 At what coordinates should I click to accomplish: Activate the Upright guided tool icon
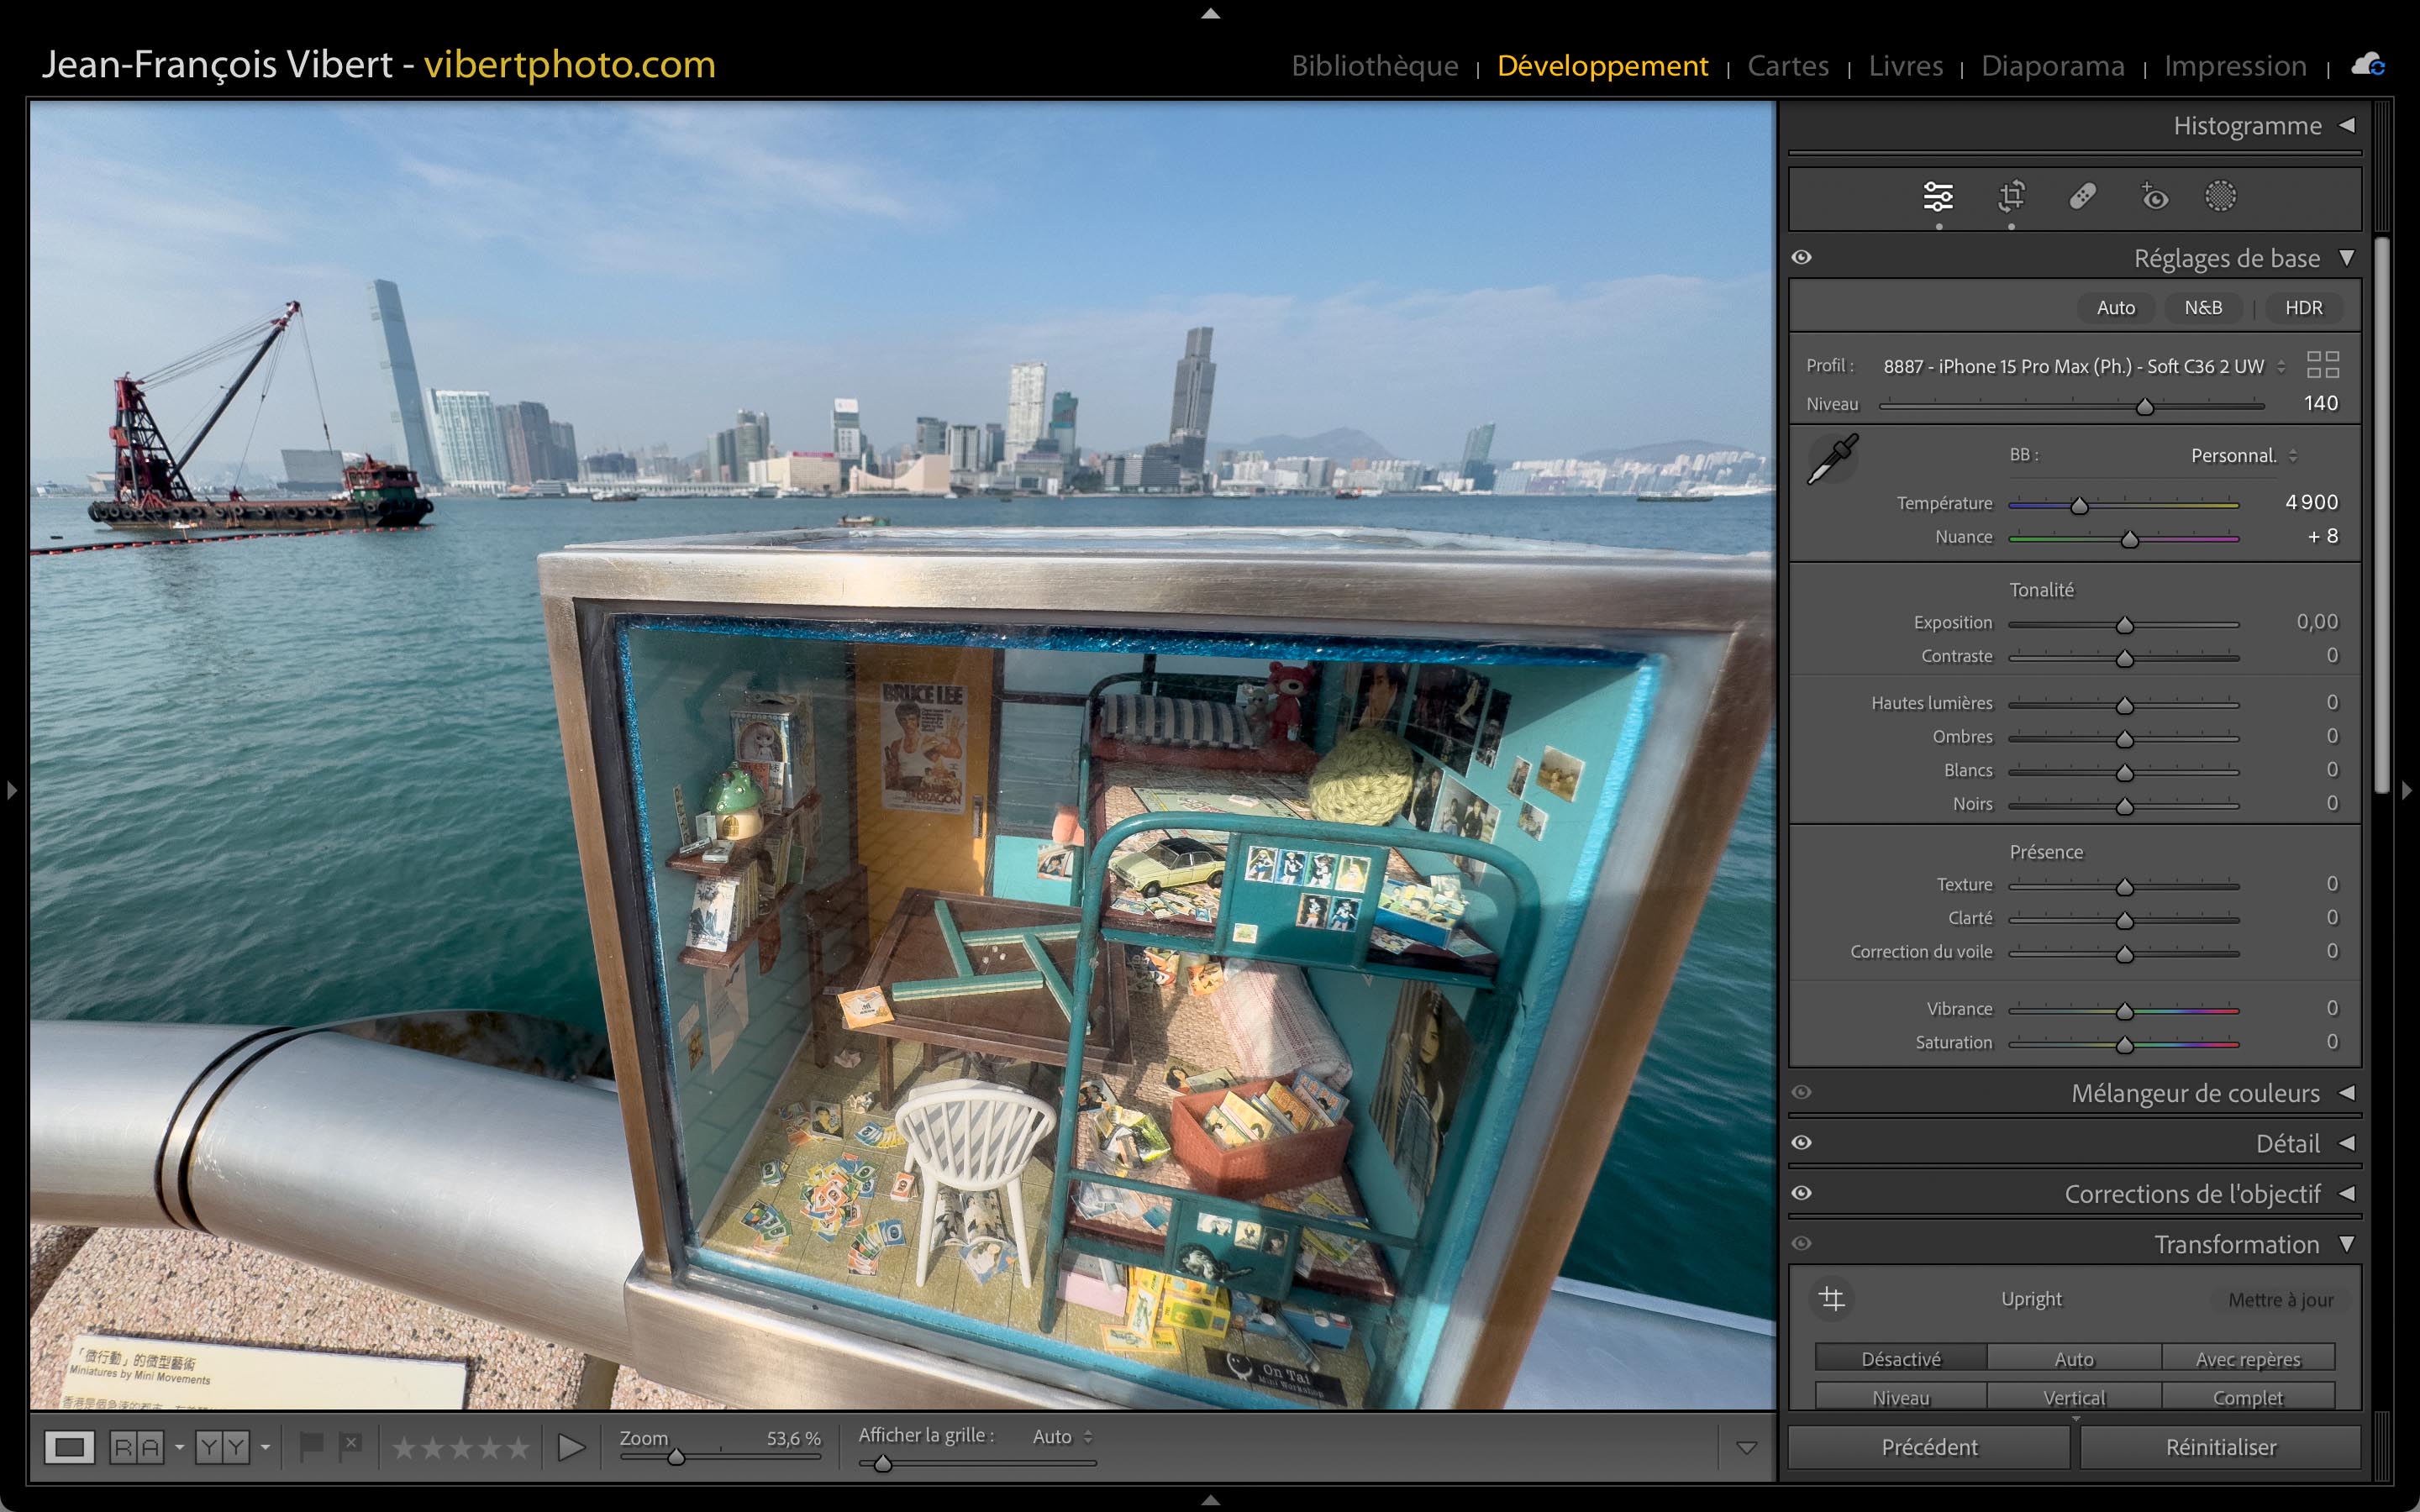click(x=1831, y=1298)
